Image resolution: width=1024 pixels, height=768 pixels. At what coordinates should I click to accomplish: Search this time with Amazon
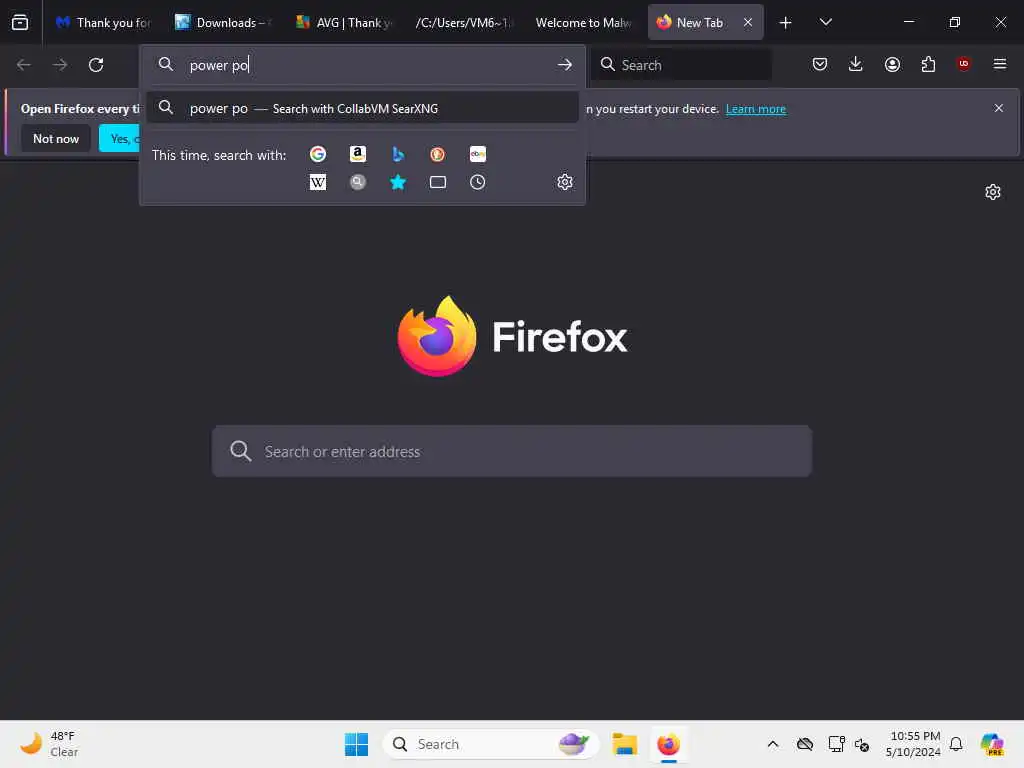(x=358, y=154)
